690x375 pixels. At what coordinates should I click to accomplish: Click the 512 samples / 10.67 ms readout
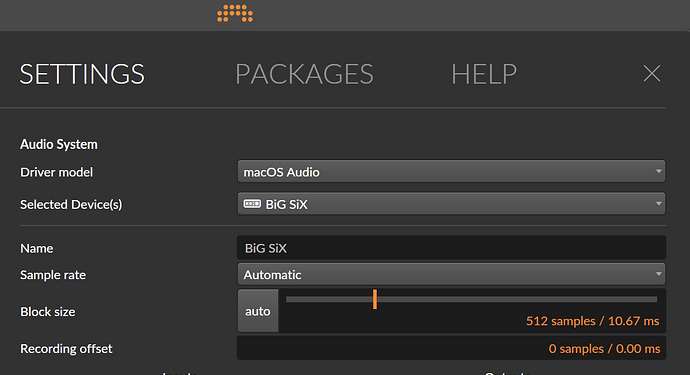[592, 321]
